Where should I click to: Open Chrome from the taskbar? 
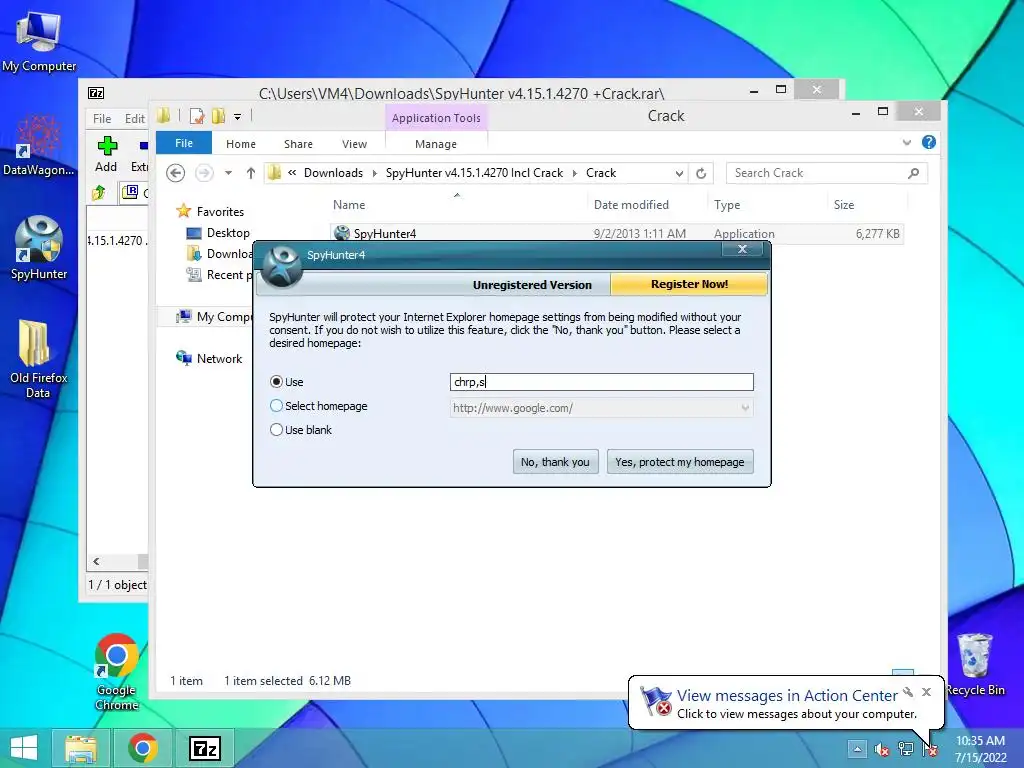pos(142,748)
